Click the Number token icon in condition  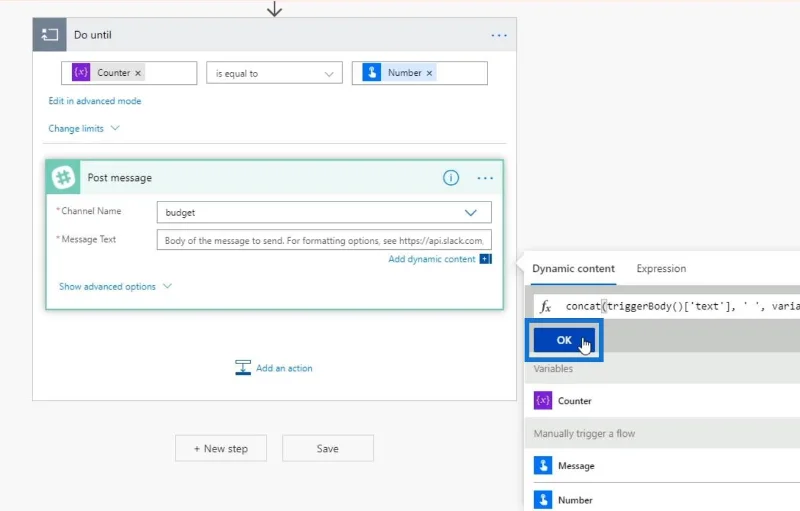[372, 72]
